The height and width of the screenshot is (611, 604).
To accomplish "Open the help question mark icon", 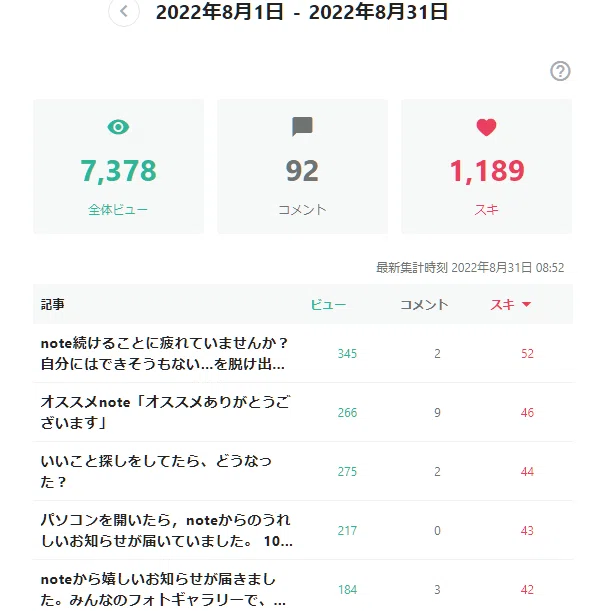I will [560, 71].
